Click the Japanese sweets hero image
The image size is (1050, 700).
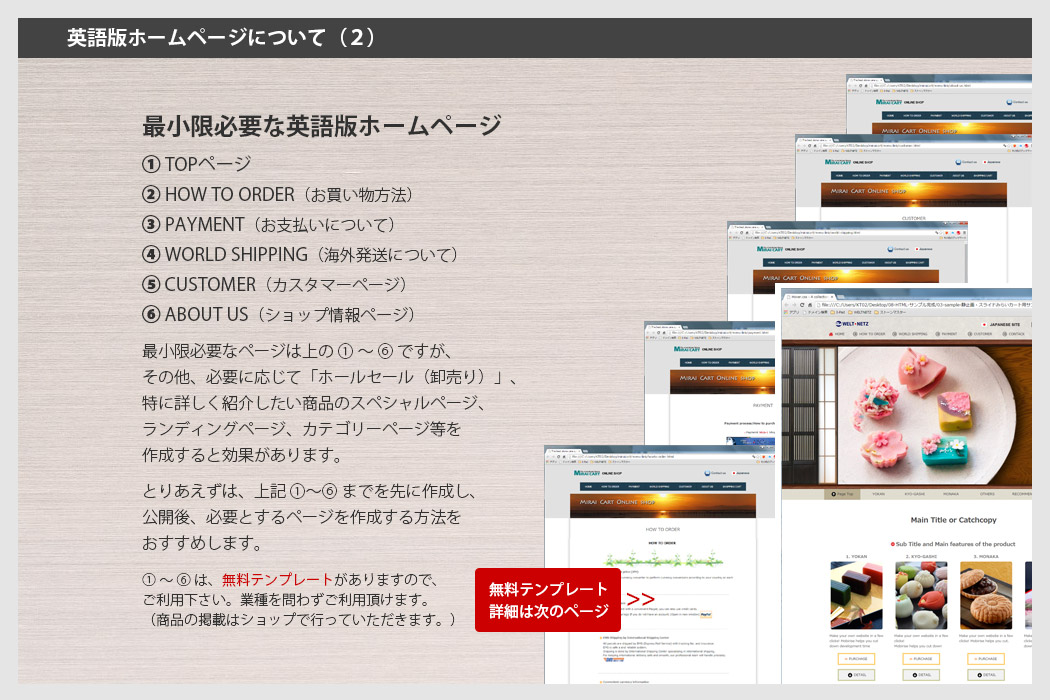[x=907, y=413]
